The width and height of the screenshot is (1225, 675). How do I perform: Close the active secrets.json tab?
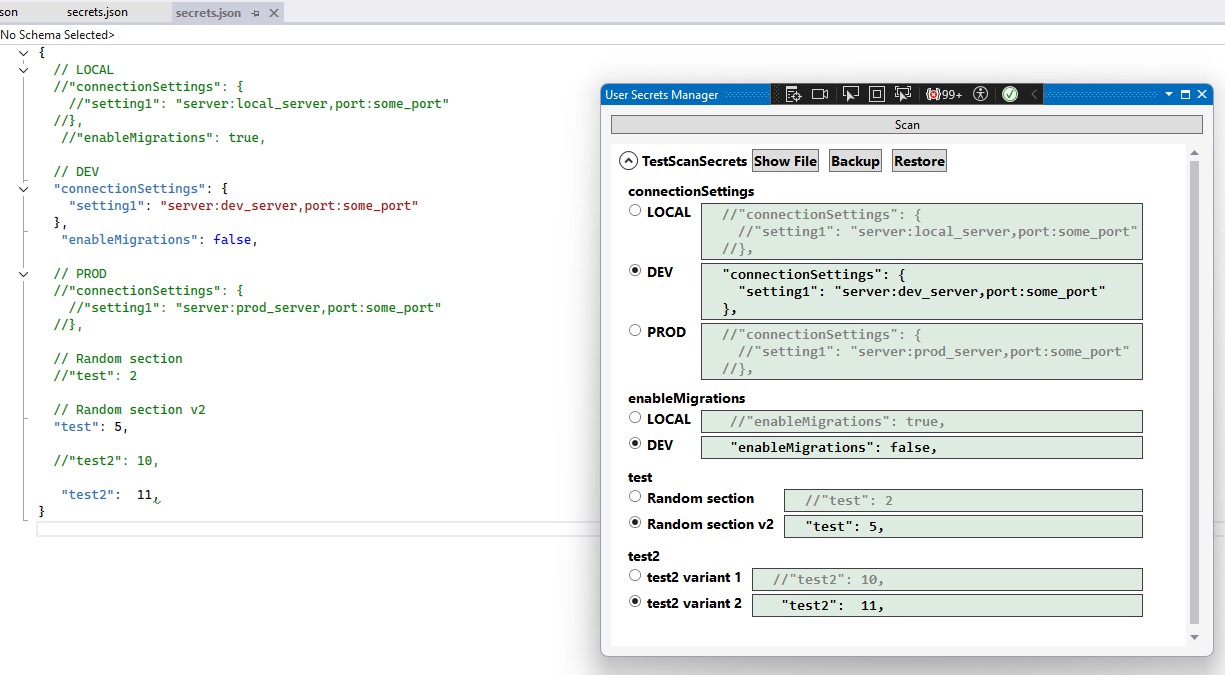pos(274,13)
